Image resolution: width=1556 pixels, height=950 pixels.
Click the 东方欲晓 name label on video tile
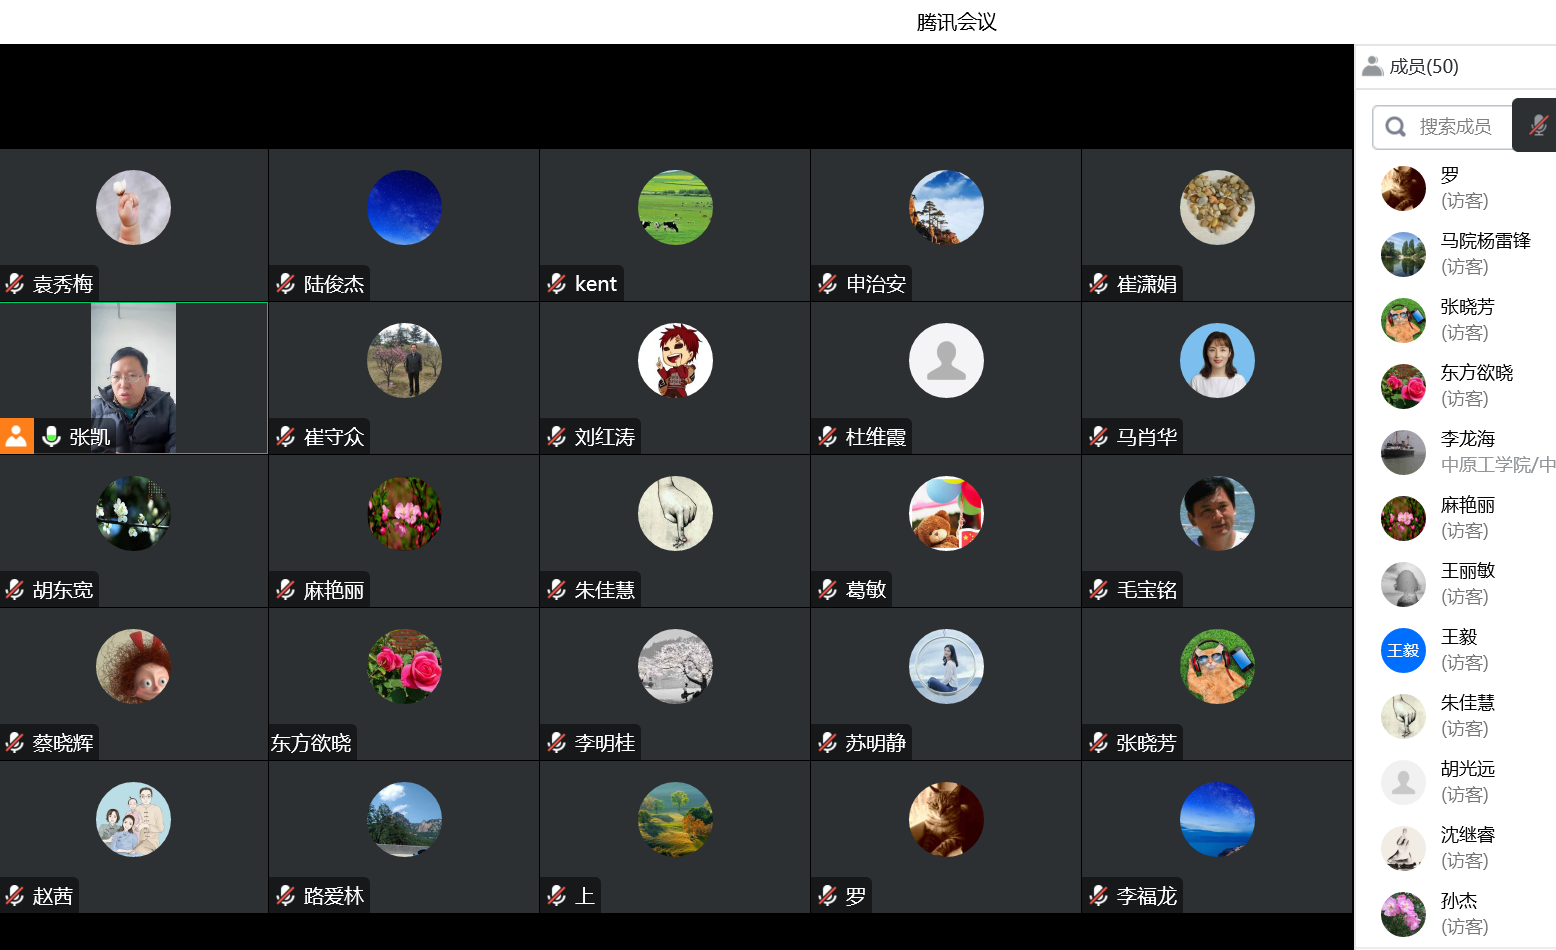[311, 743]
